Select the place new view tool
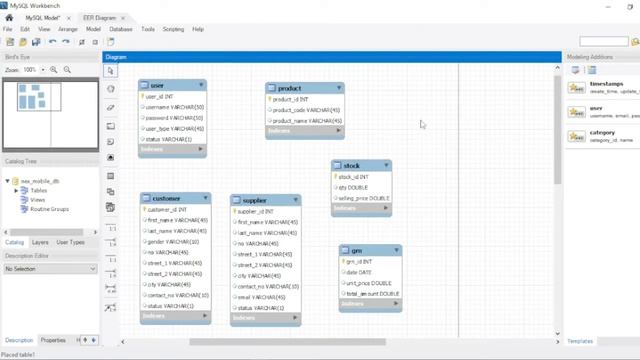 pyautogui.click(x=110, y=191)
